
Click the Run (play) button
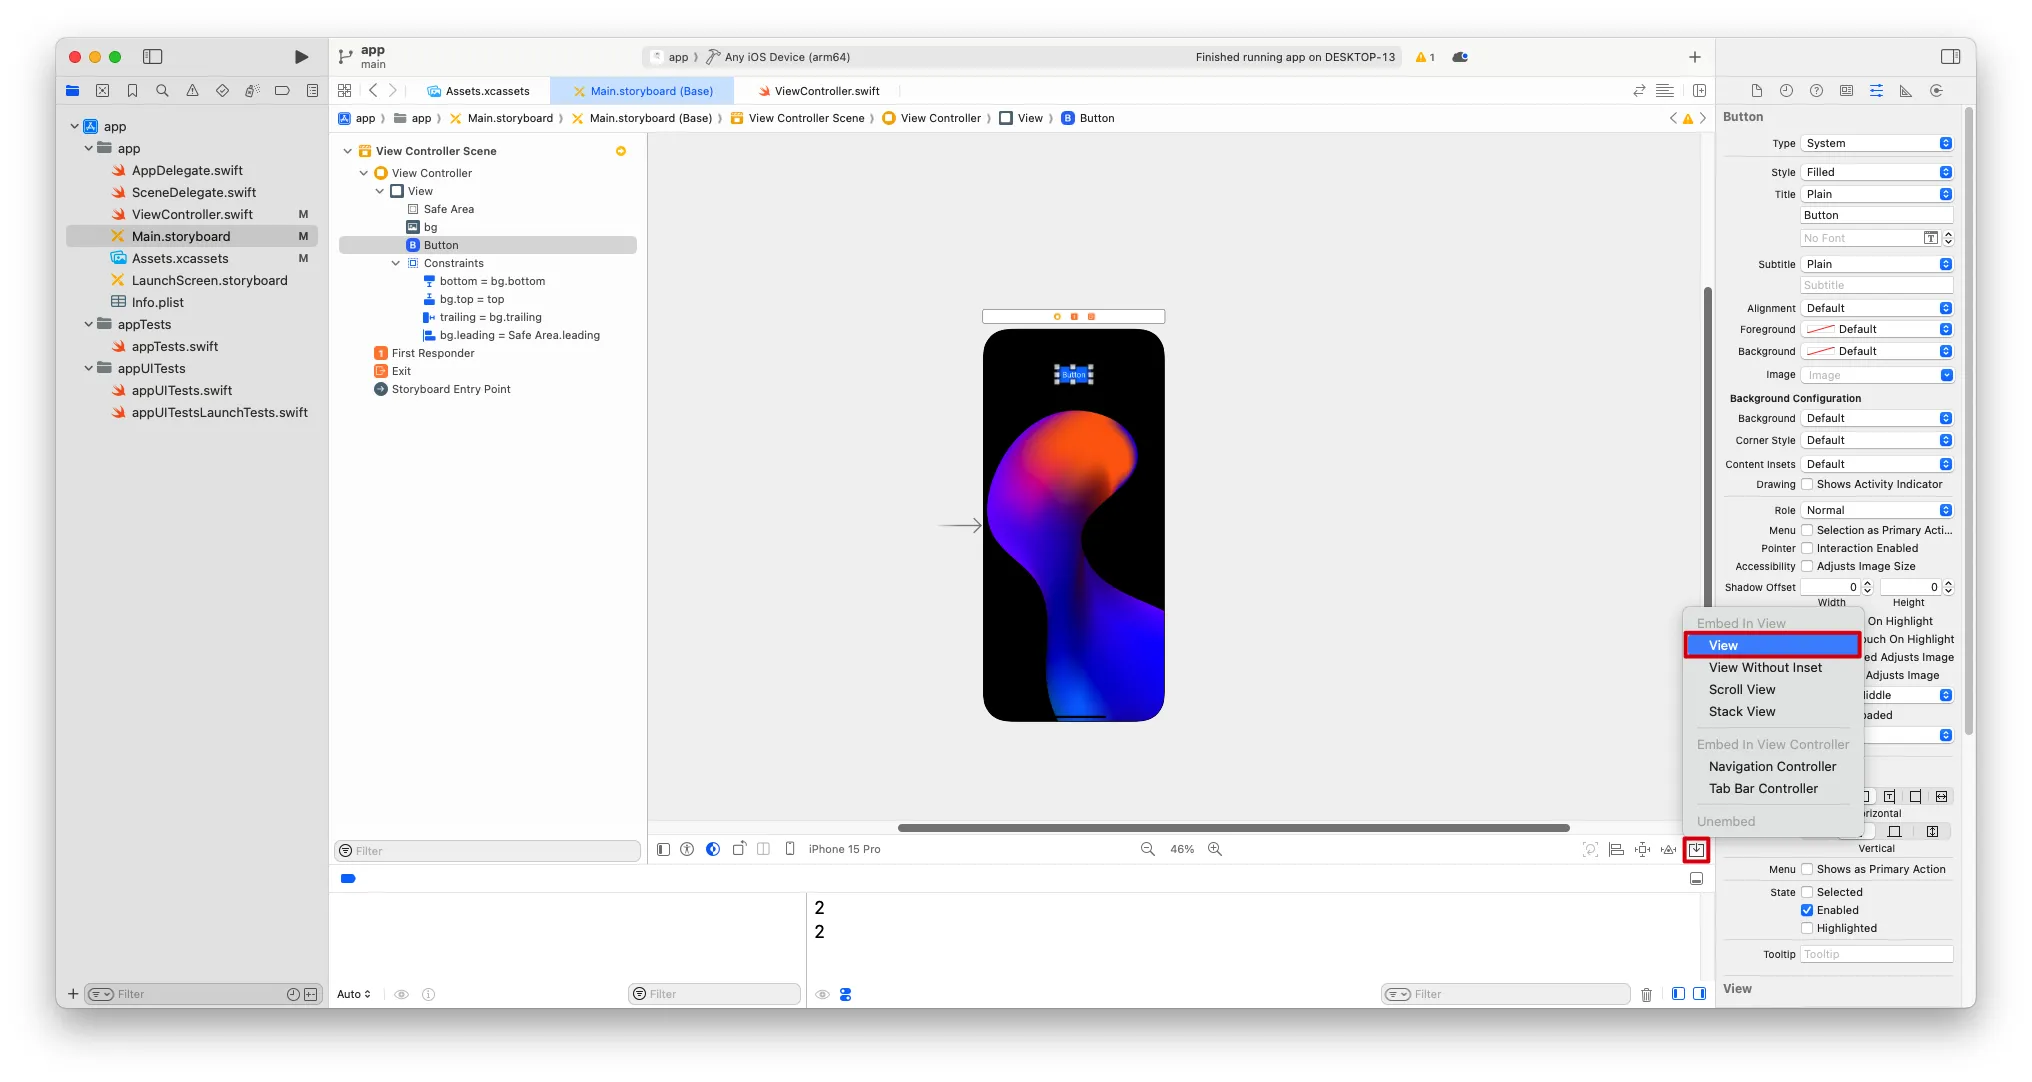[301, 57]
